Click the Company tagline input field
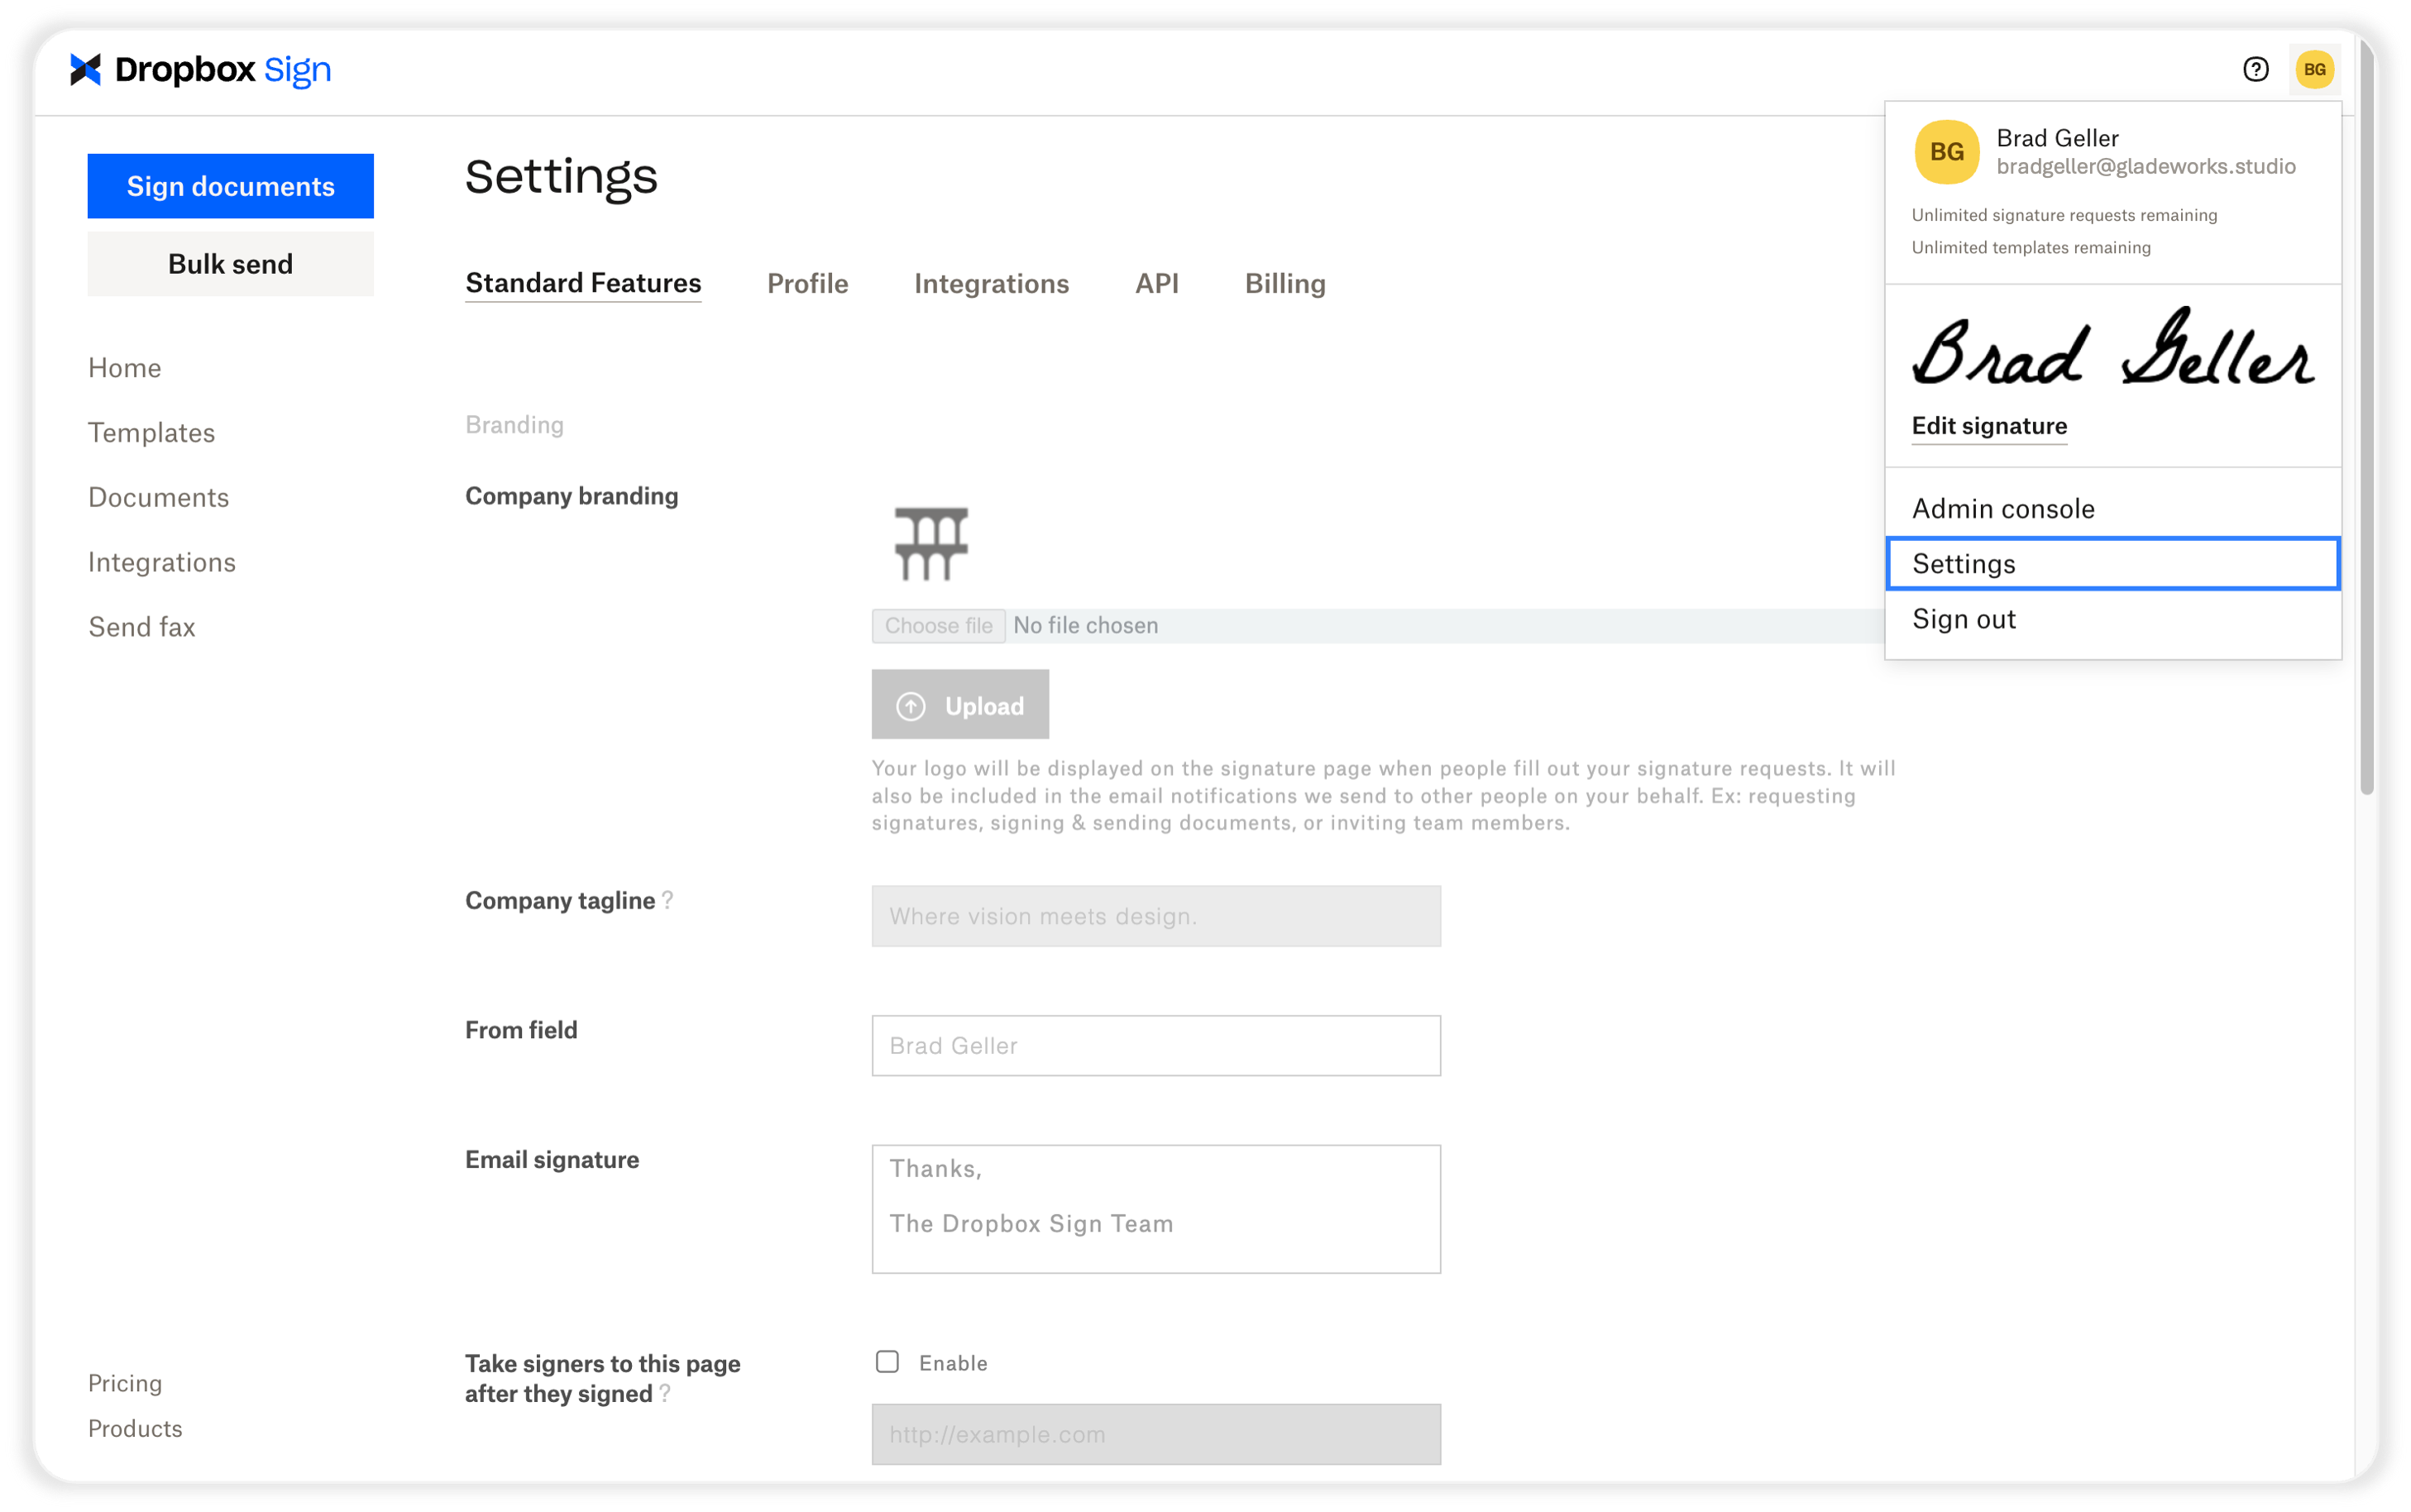The width and height of the screenshot is (2411, 1512). 1155,916
